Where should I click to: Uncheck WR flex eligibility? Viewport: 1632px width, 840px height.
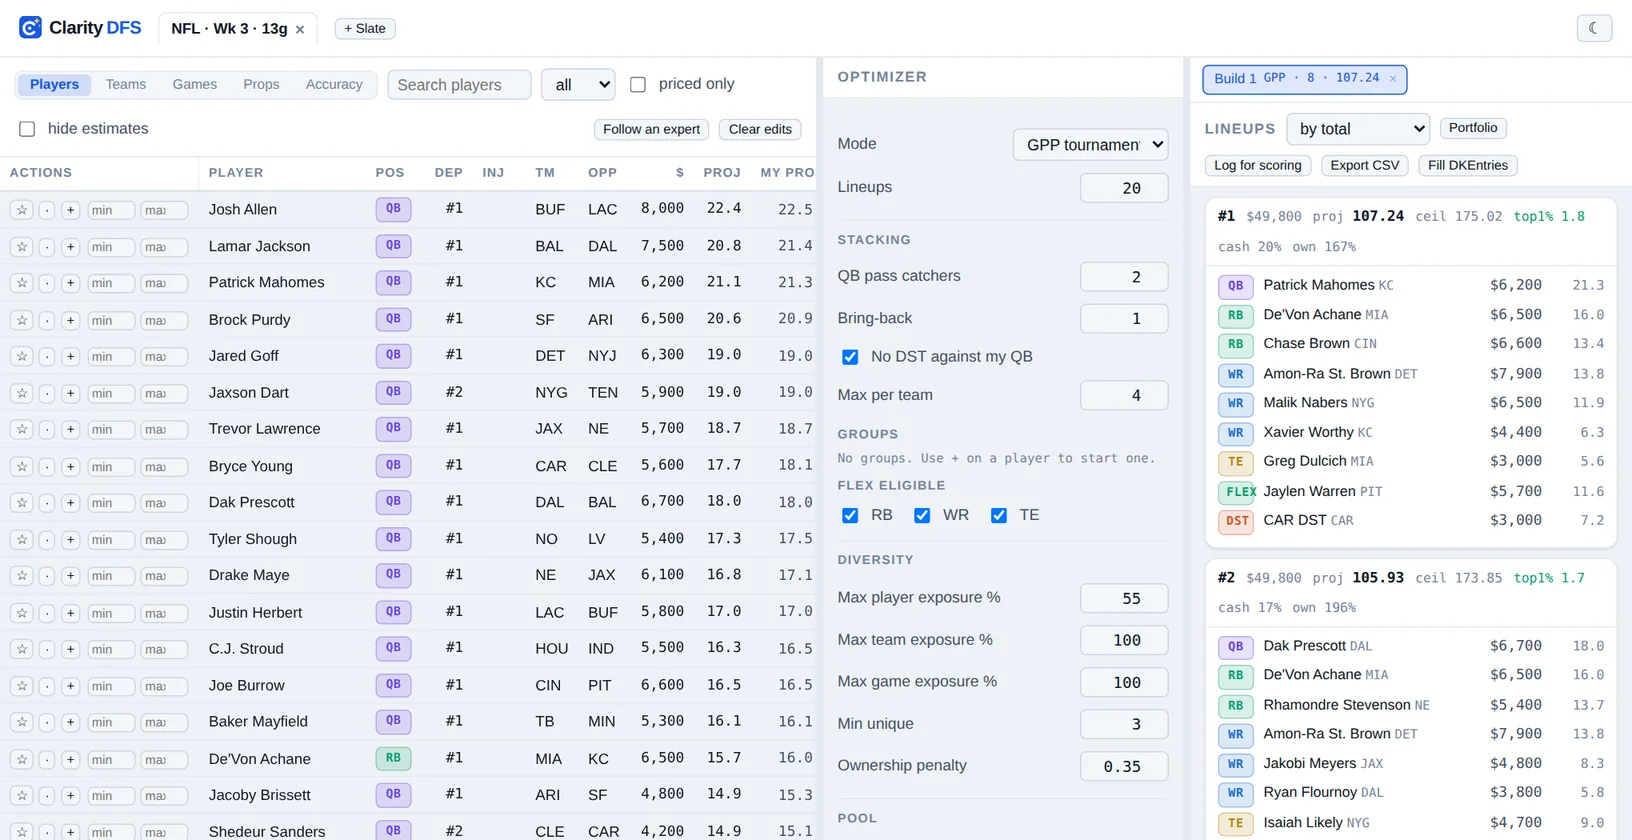coord(922,516)
